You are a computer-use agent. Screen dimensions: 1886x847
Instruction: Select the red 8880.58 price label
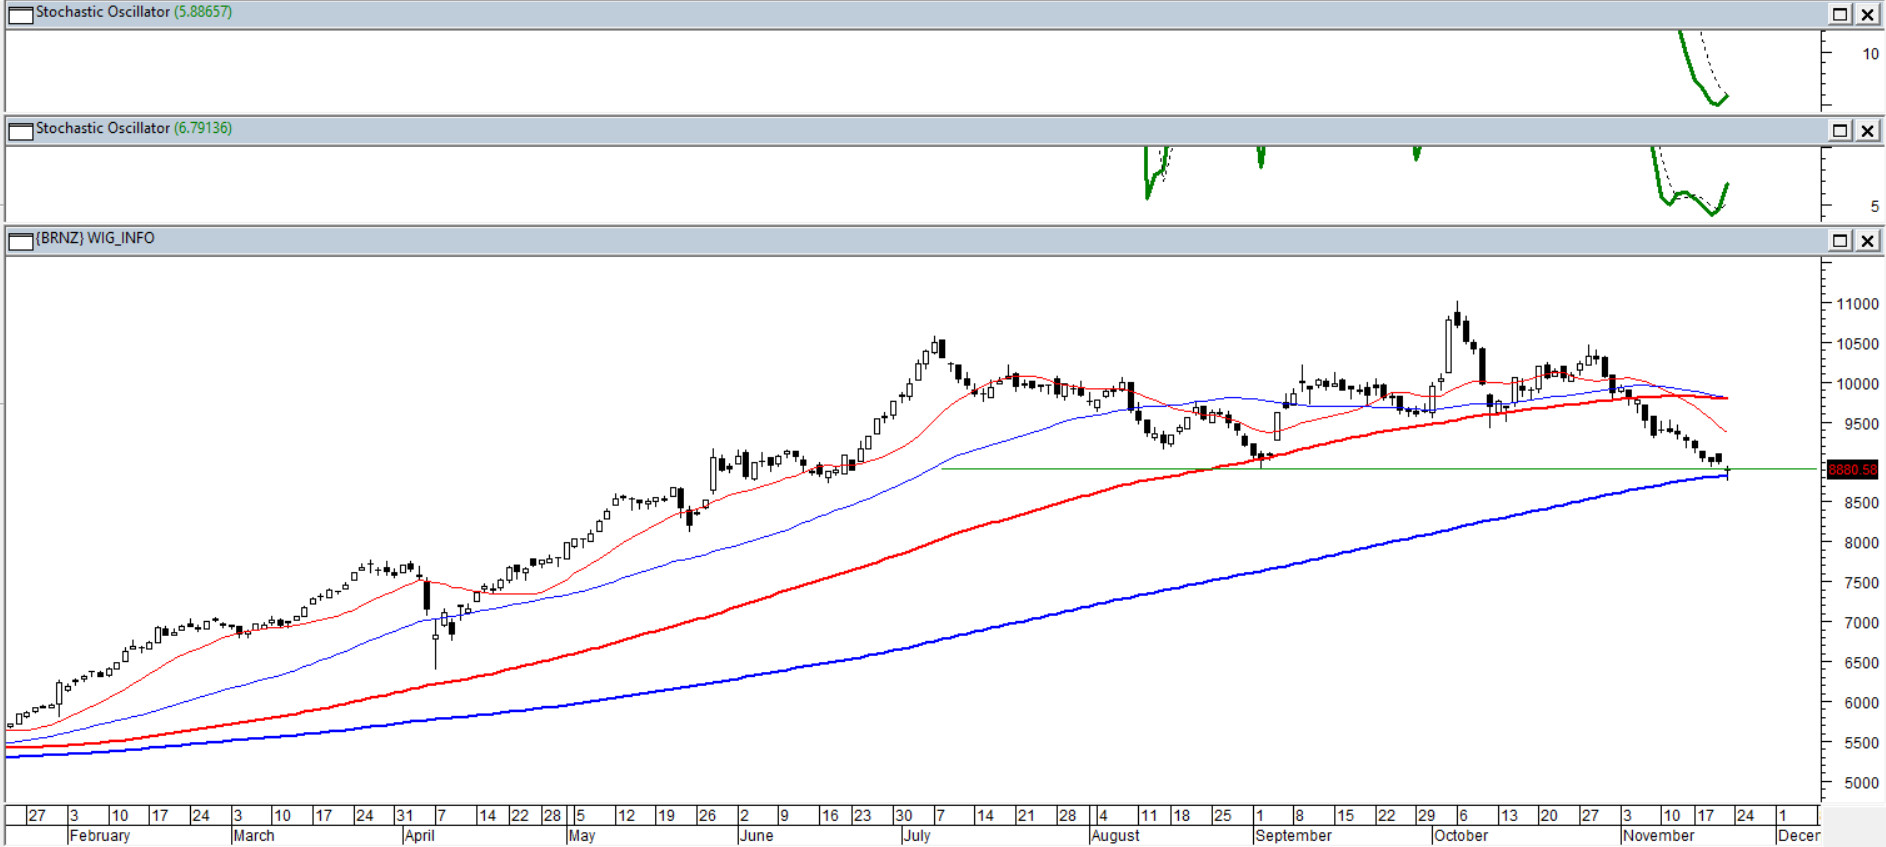tap(1852, 469)
